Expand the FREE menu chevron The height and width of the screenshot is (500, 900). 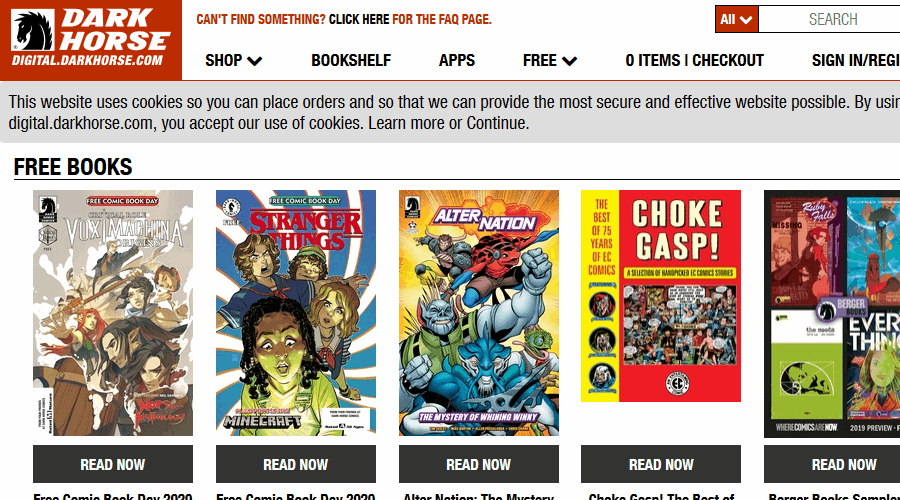(569, 61)
